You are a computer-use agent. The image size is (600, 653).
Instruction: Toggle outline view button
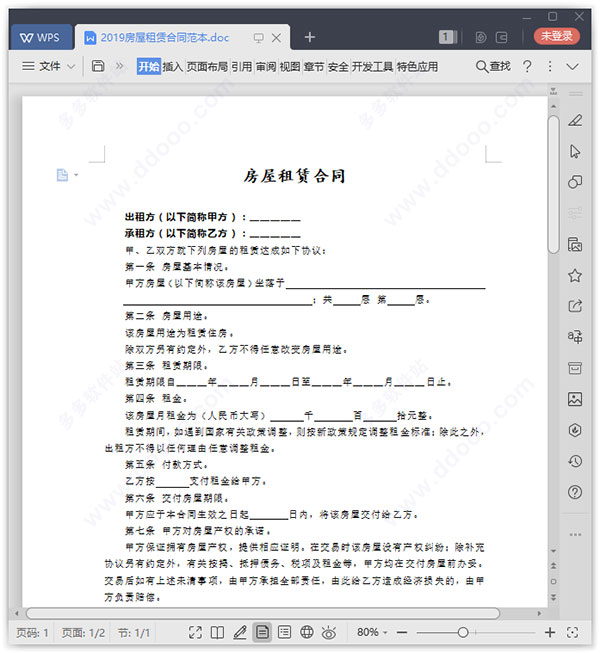pos(284,633)
